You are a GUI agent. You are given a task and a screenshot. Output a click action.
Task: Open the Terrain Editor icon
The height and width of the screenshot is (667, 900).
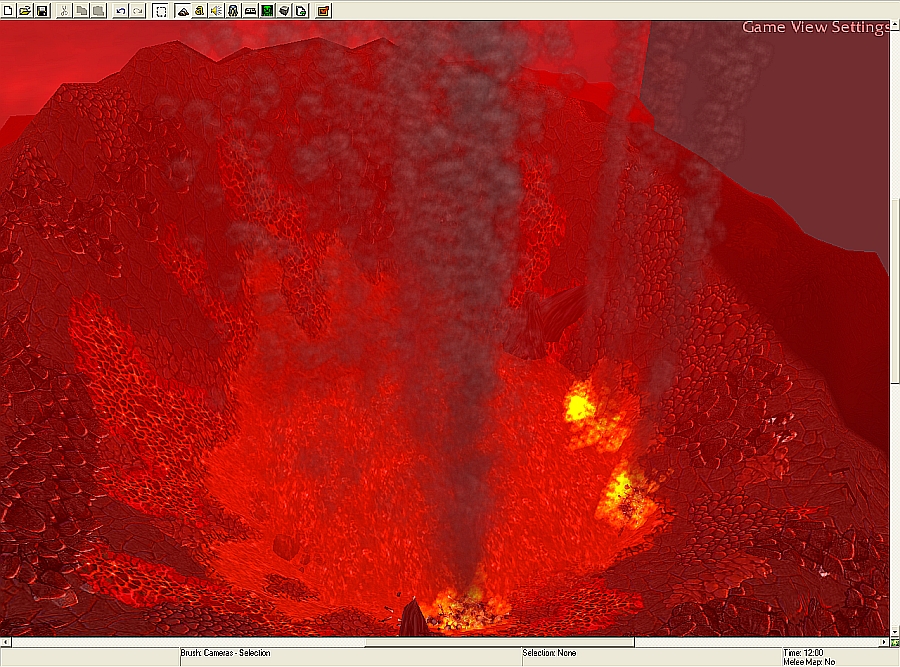(183, 10)
